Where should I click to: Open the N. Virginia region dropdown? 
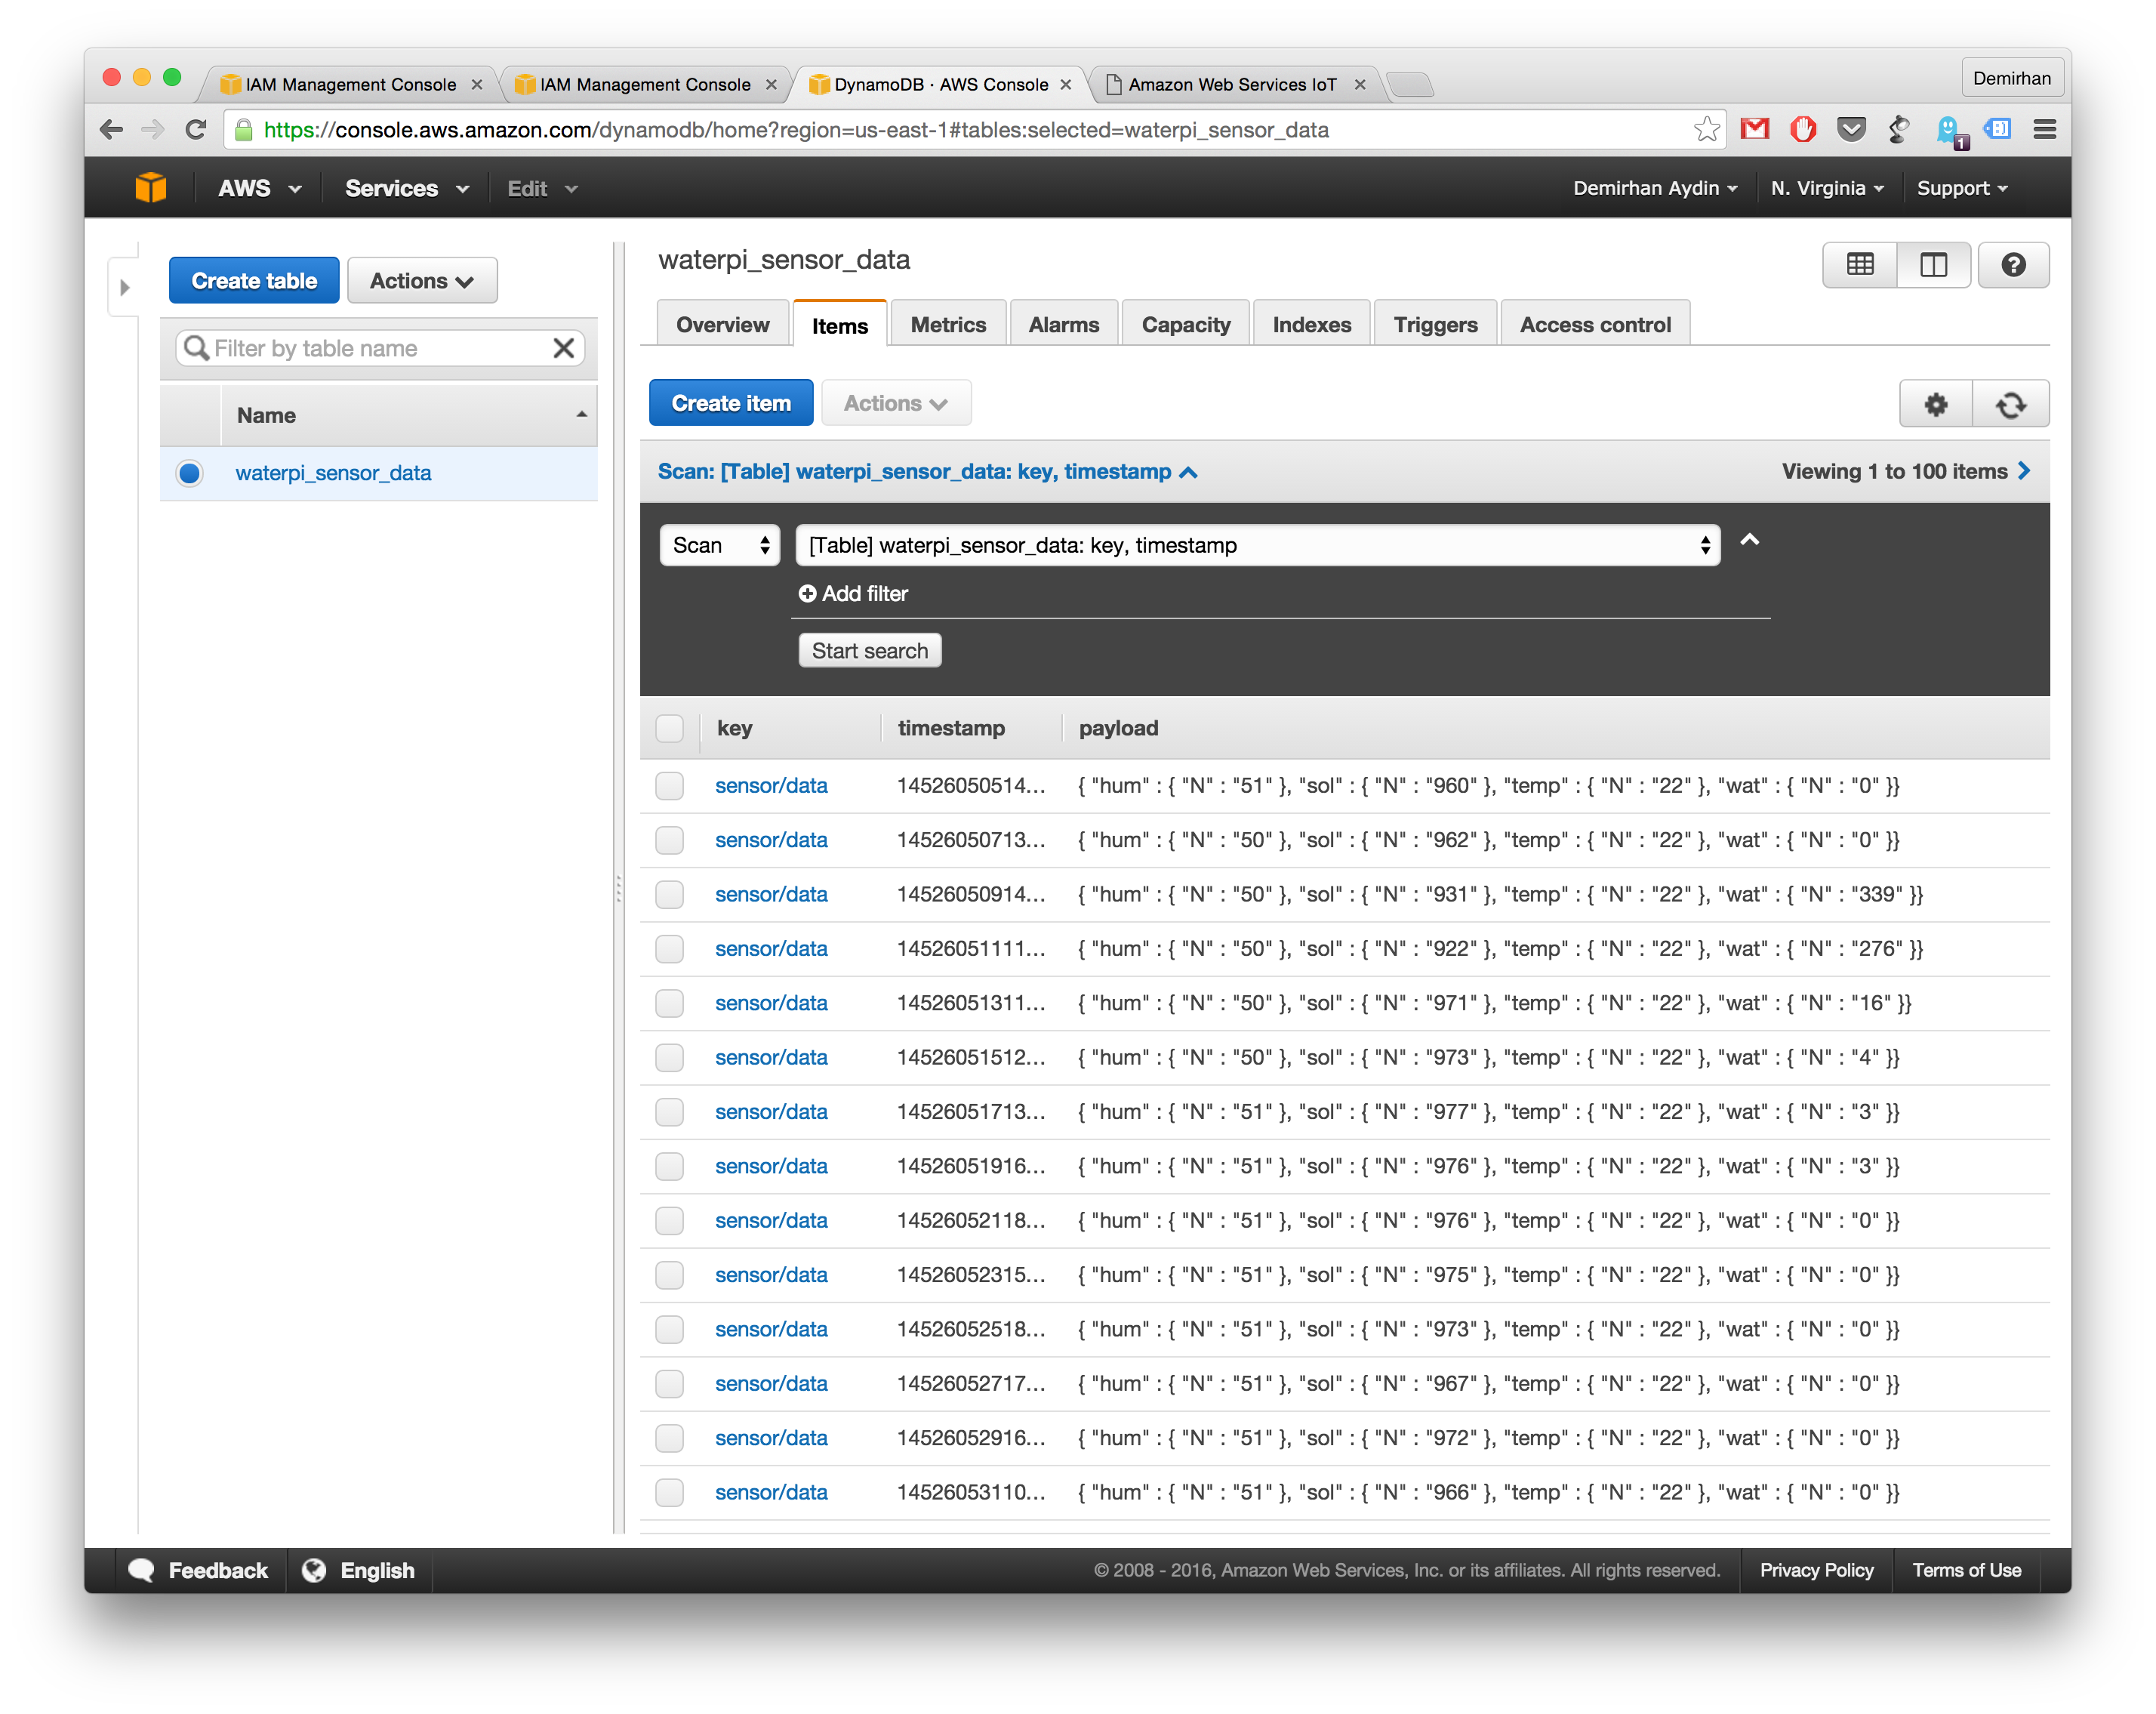1826,188
